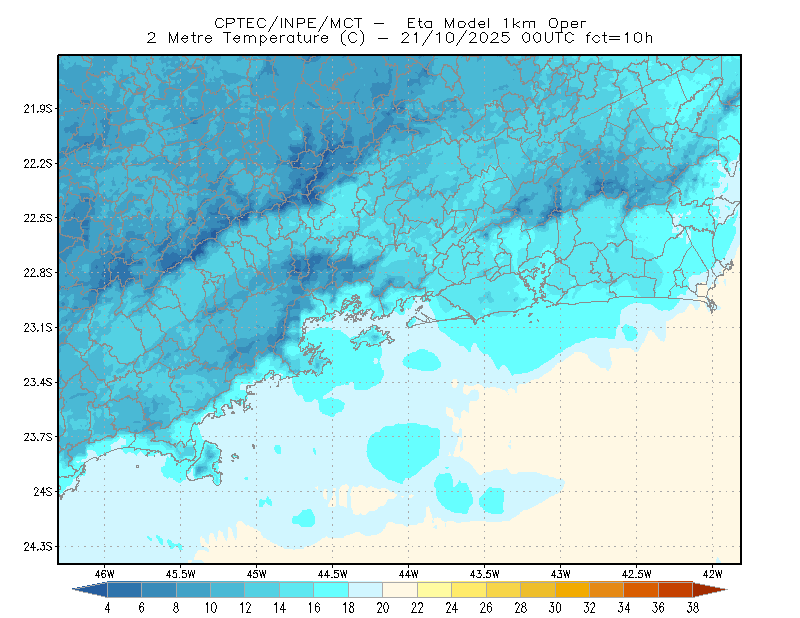Viewport: 800px width, 618px height.
Task: Click legend value 14 under the color bar
Action: [x=280, y=608]
